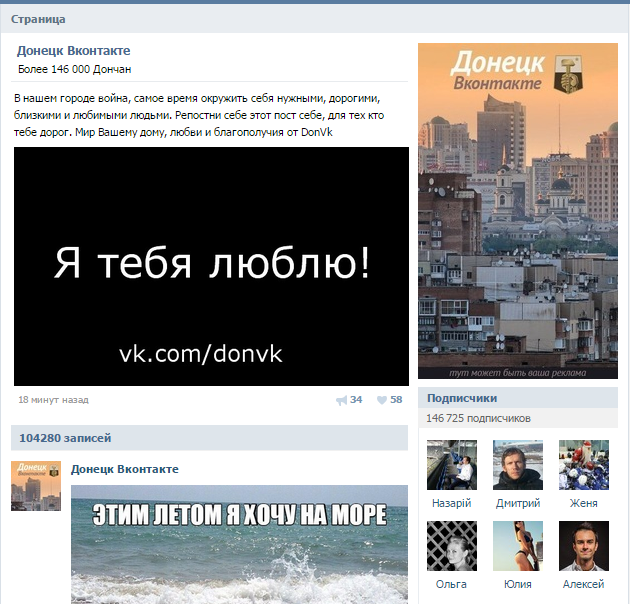Open subscriber Ольга's avatar
The image size is (630, 604).
coord(452,546)
